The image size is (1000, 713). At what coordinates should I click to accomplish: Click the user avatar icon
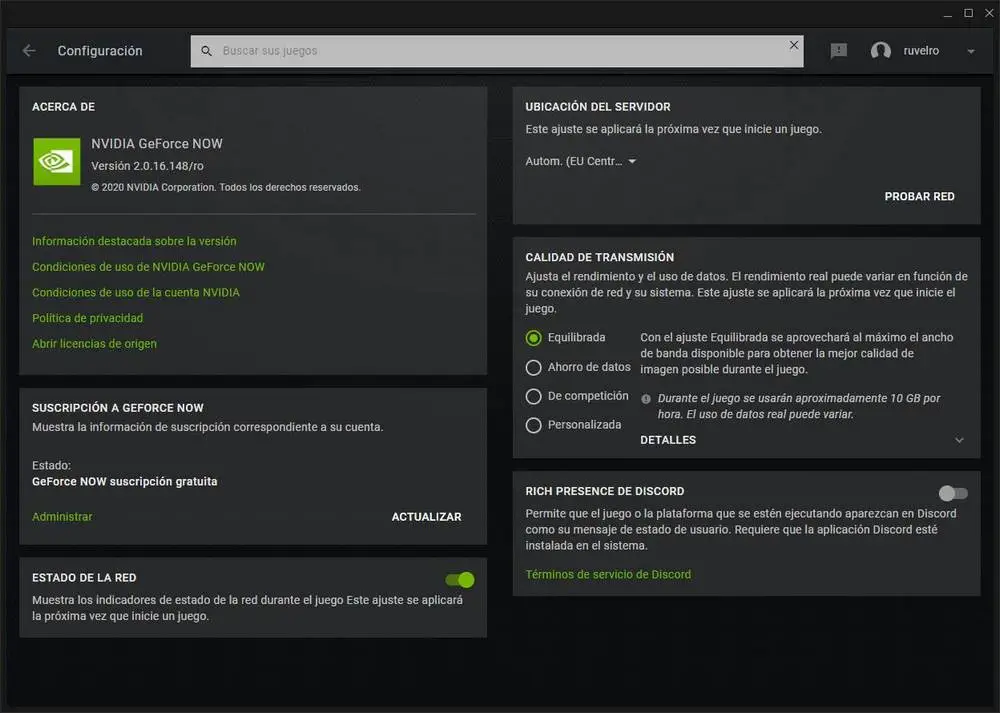click(881, 50)
